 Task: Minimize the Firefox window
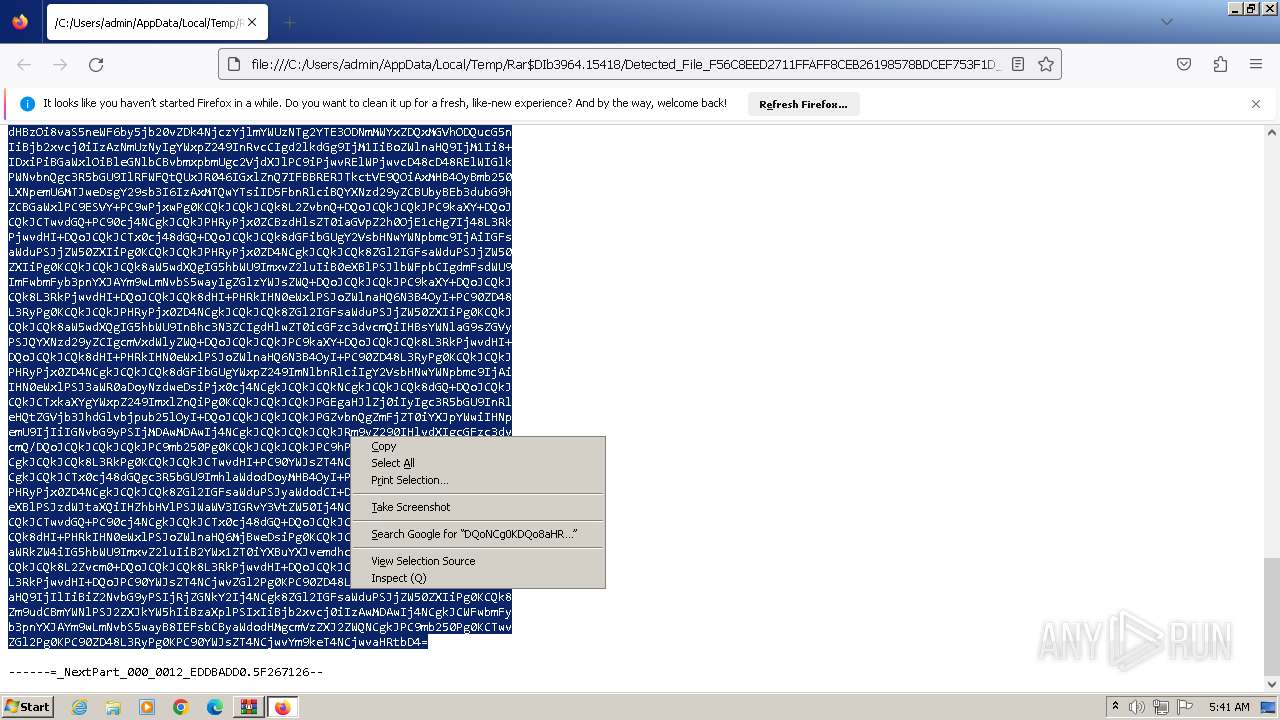click(1235, 8)
